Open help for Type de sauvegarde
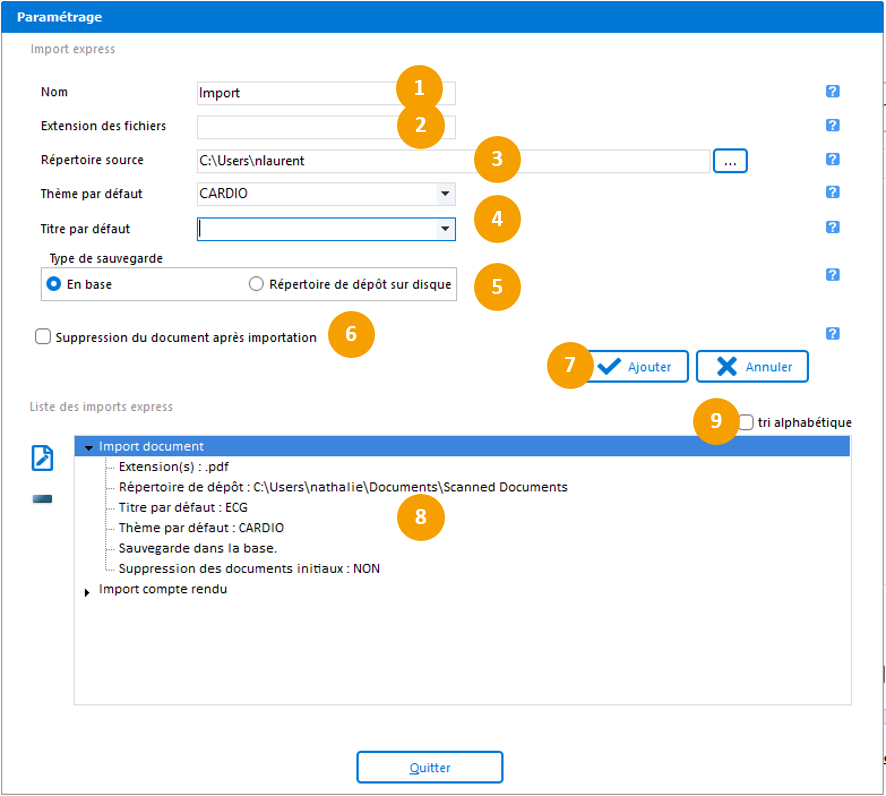The image size is (886, 796). (x=832, y=275)
